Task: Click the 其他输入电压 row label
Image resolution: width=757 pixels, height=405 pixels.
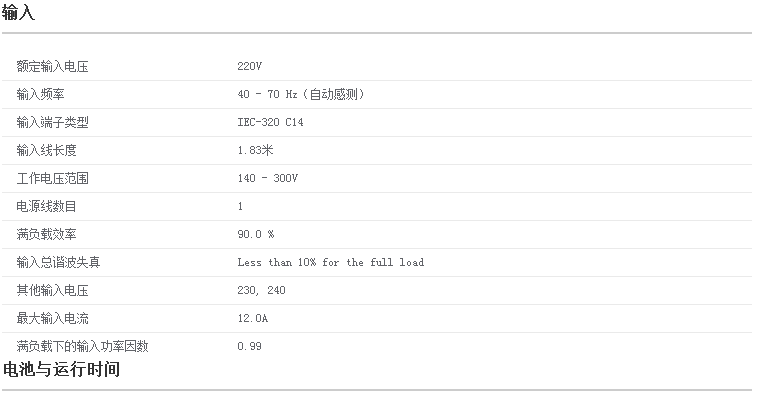Action: tap(52, 290)
